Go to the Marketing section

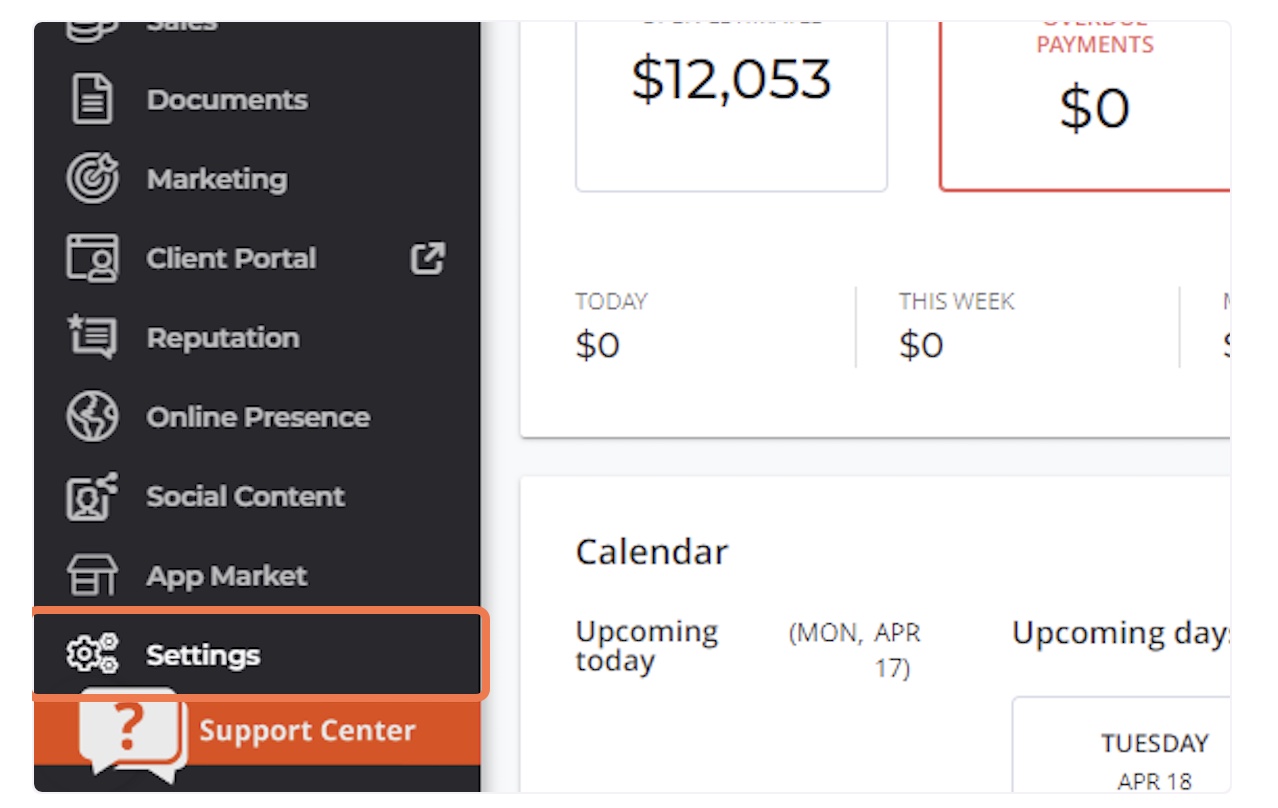pos(217,179)
